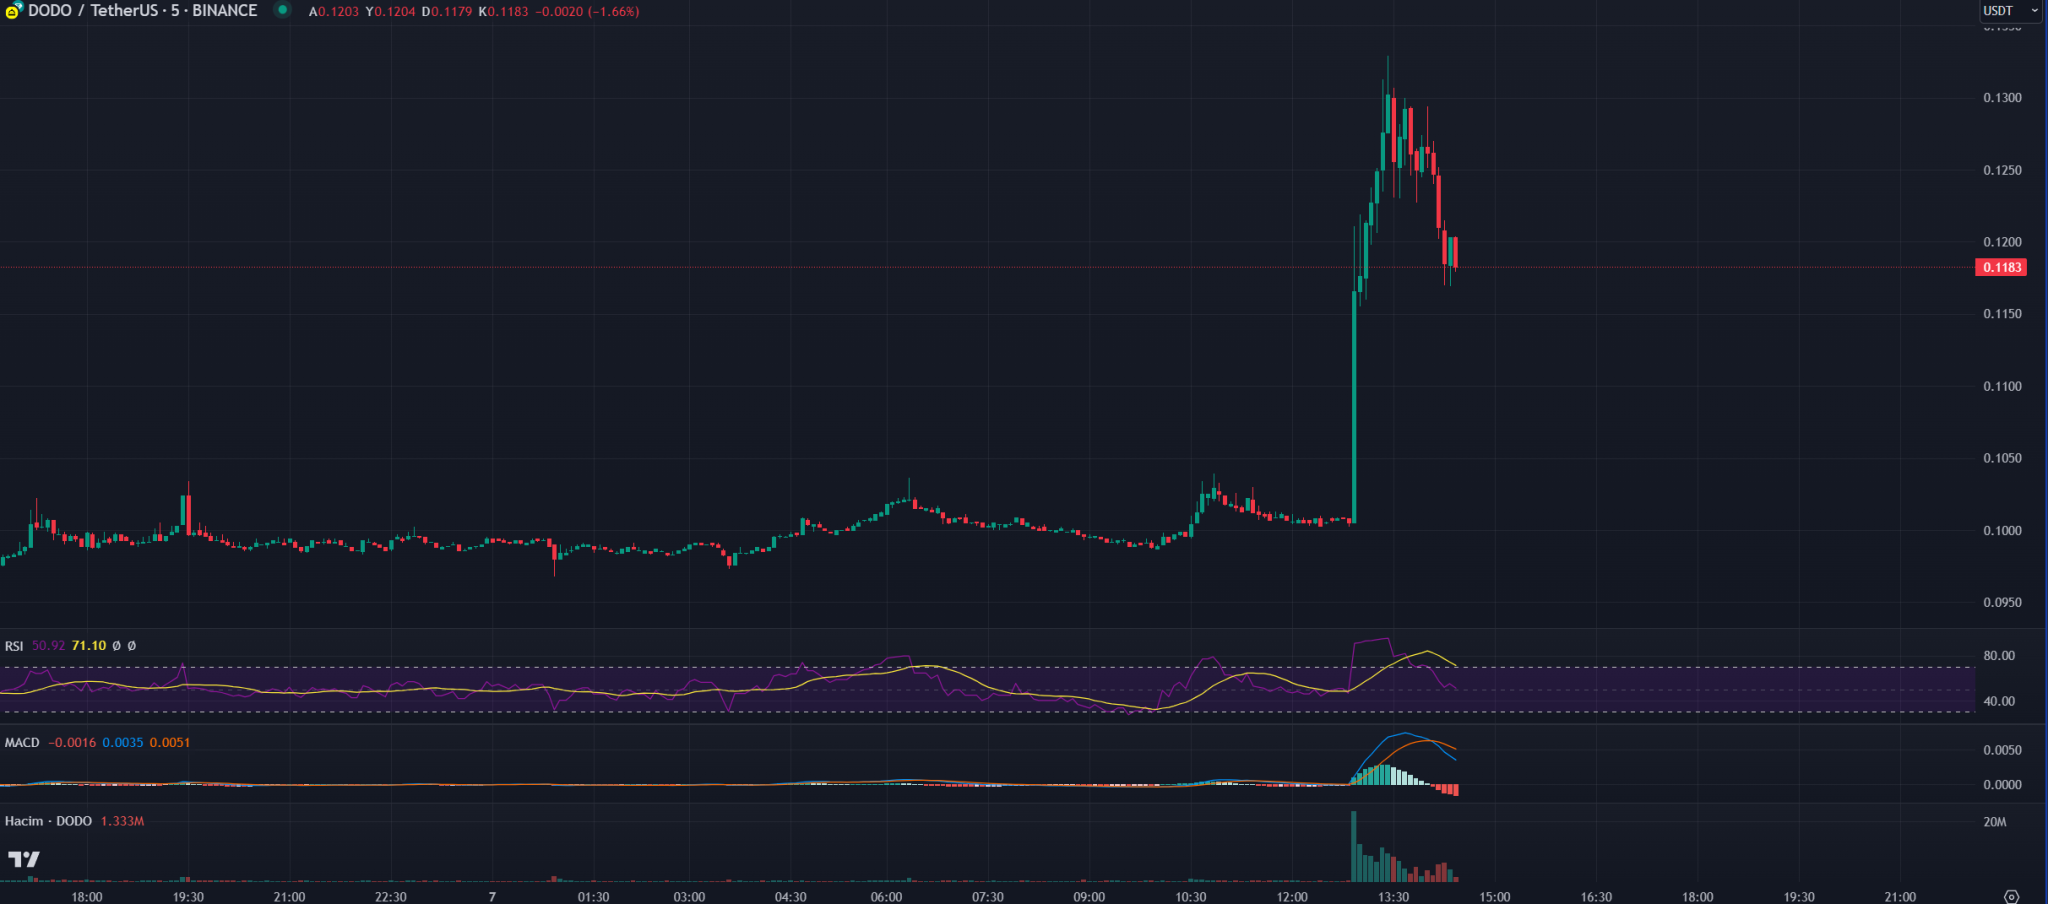Click the day 7 date marker

[492, 897]
